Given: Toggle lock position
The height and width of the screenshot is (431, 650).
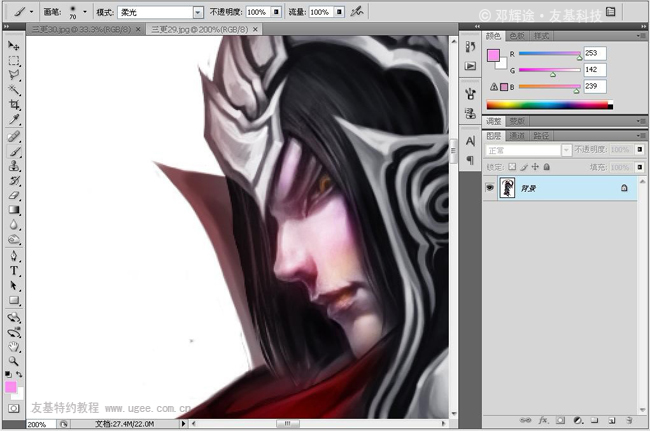Looking at the screenshot, I should 535,167.
